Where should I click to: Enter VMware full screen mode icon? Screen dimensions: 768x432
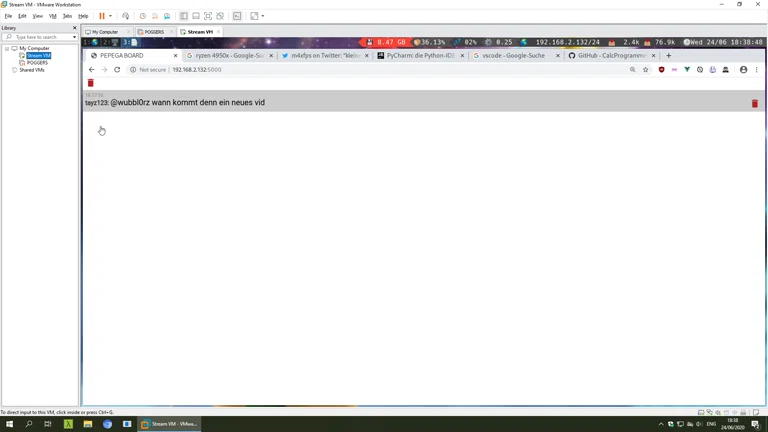click(x=208, y=16)
